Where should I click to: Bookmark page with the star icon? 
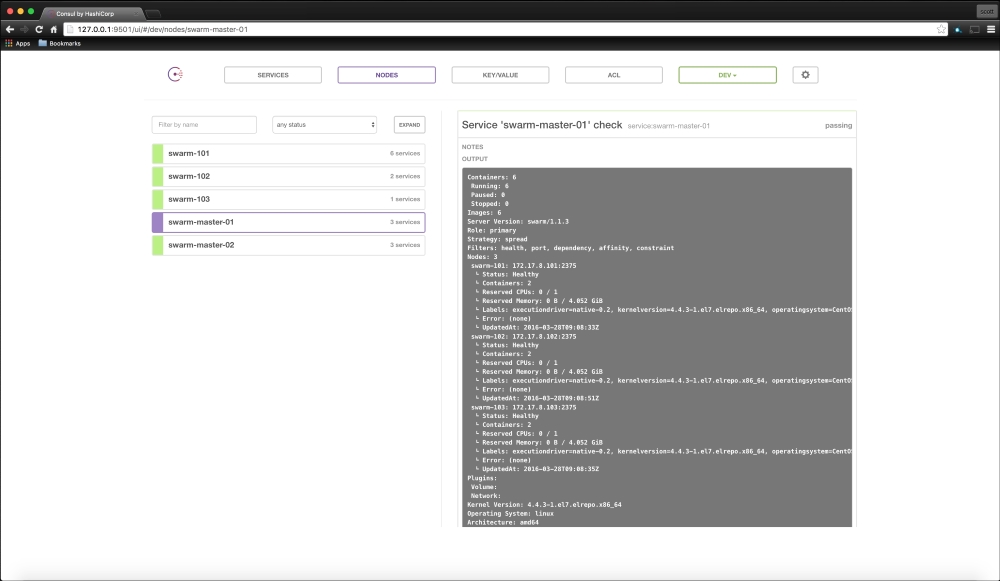(x=941, y=29)
